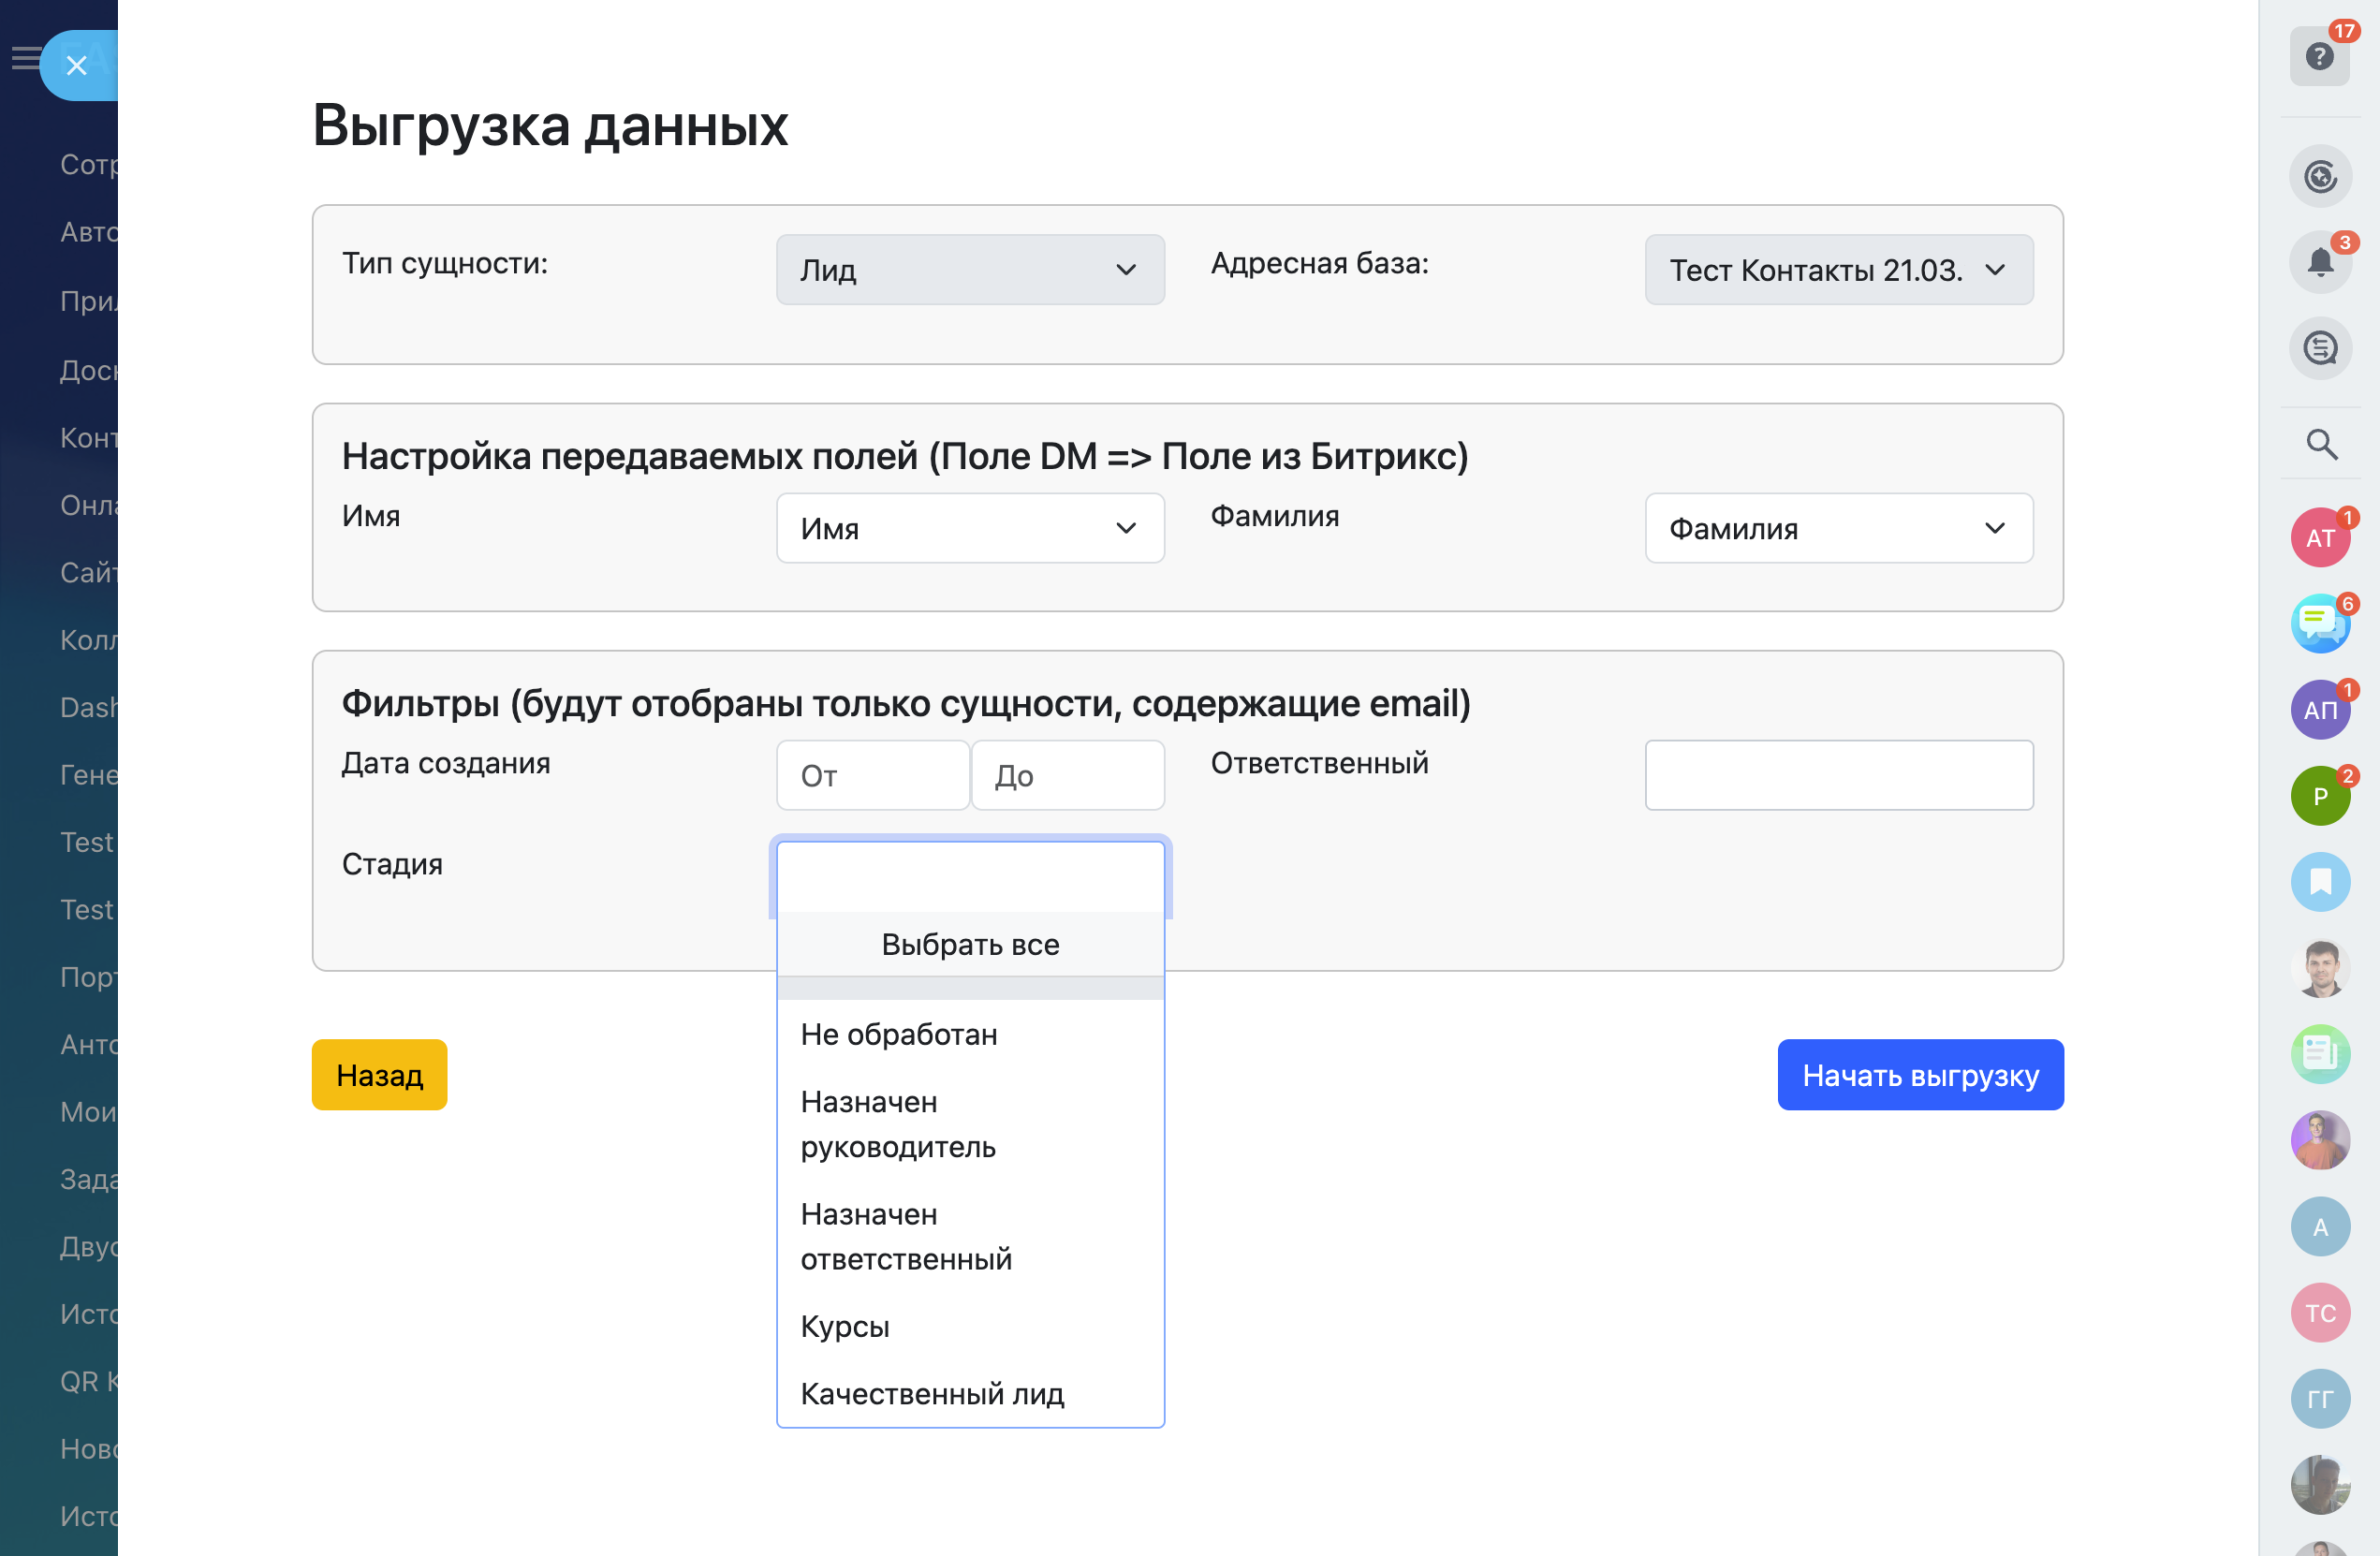Expand the Фамилия field mapping dropdown
Screen dimensions: 2380x1556
(x=1837, y=528)
